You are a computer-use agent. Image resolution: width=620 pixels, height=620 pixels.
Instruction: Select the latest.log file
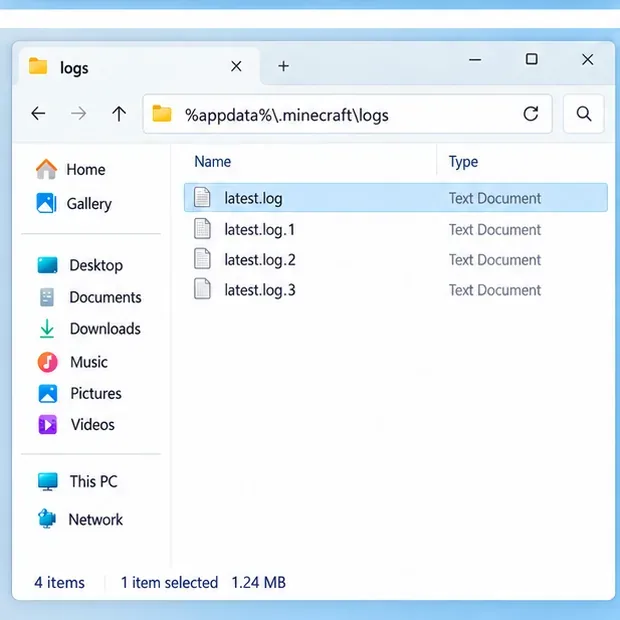click(x=396, y=198)
